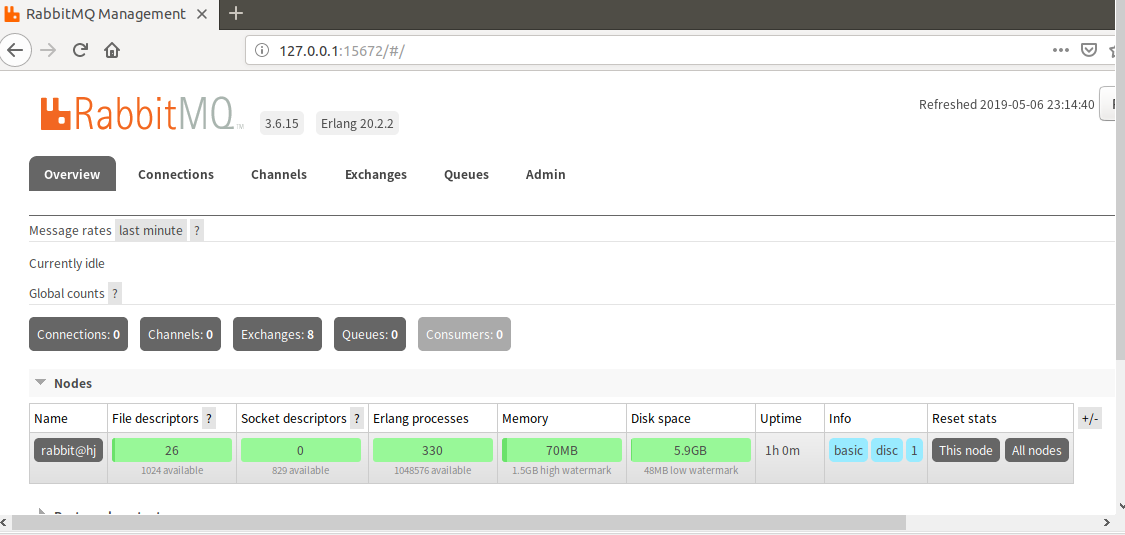
Task: Open help for Global counts question mark
Action: pos(115,293)
